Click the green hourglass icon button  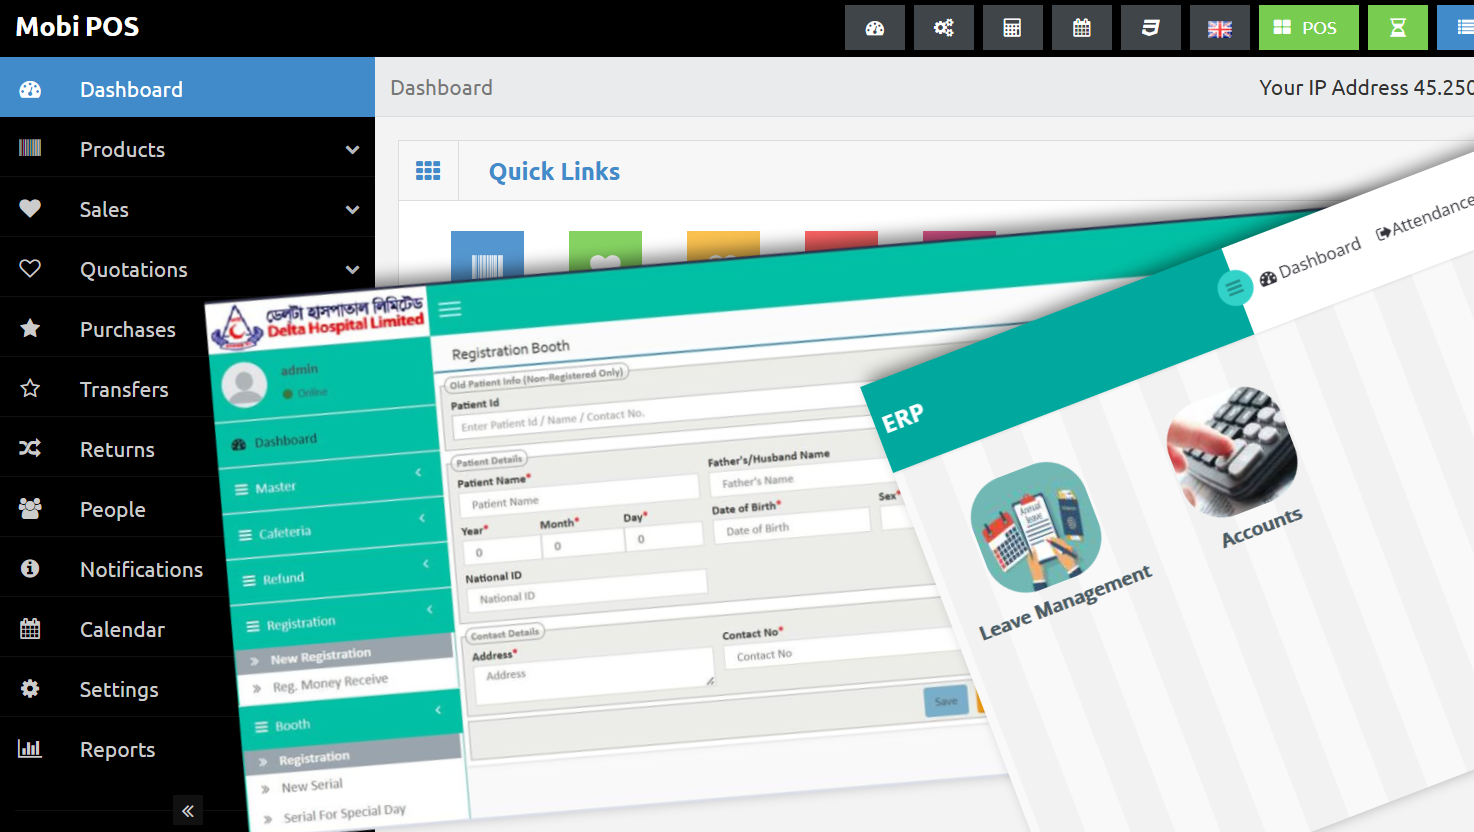pos(1397,28)
